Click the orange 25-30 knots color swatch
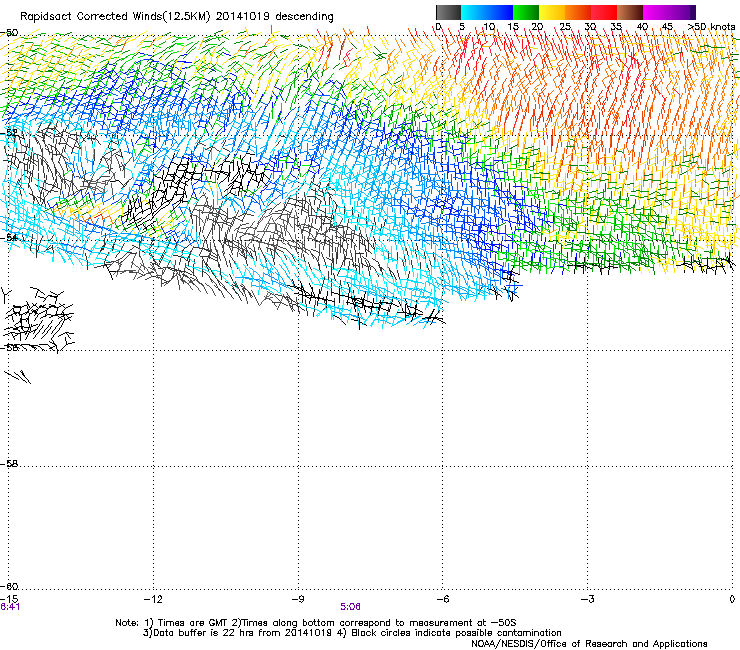740x650 pixels. pos(578,12)
